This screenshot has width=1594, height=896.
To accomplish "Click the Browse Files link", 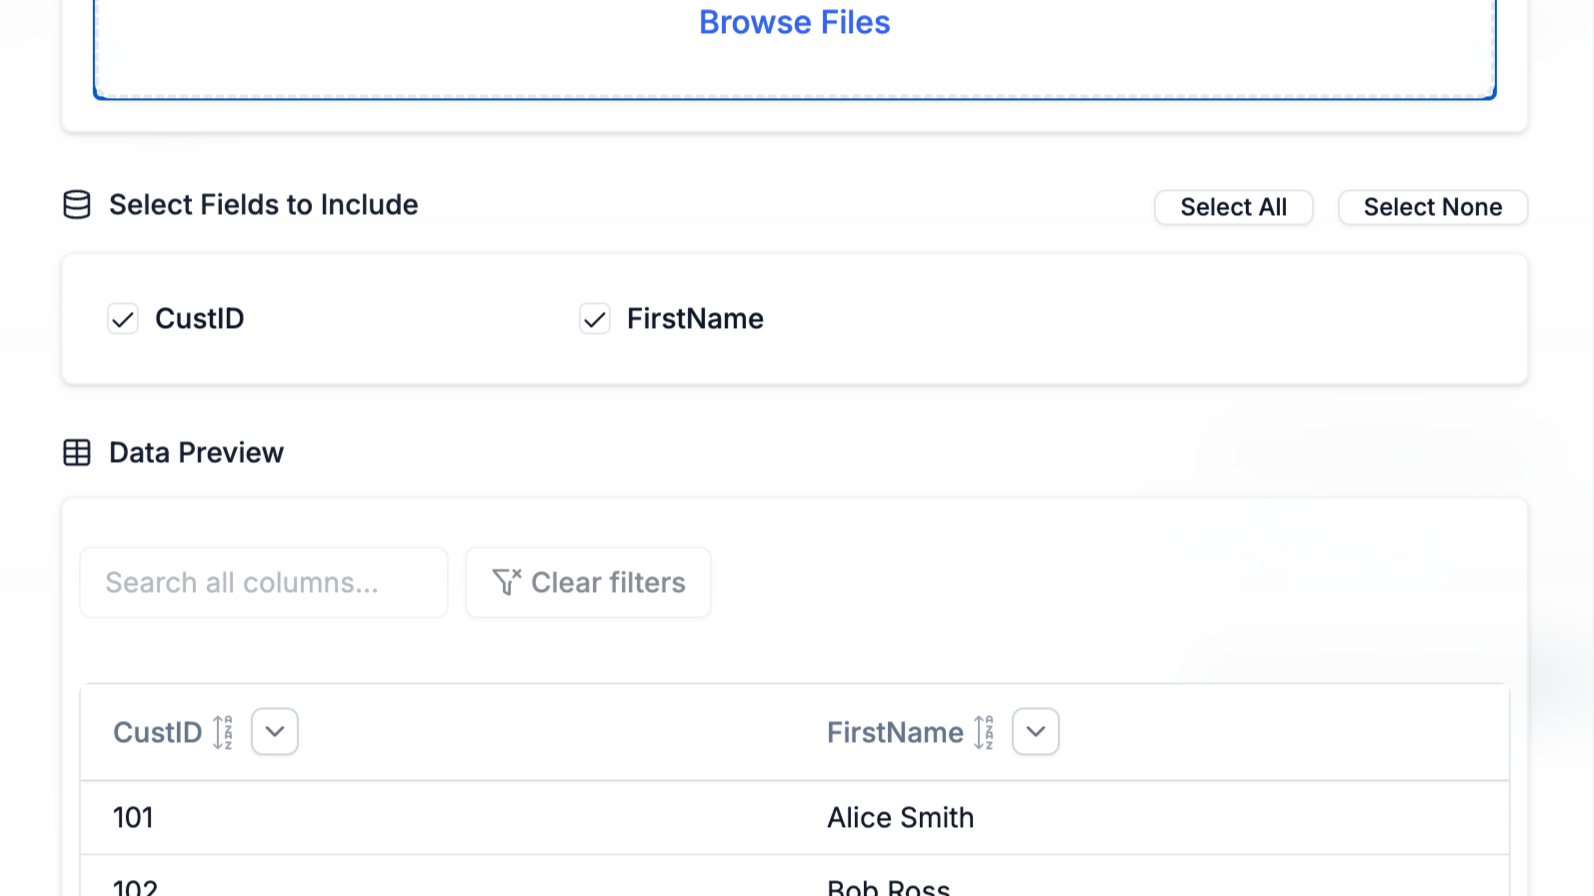I will (x=794, y=22).
